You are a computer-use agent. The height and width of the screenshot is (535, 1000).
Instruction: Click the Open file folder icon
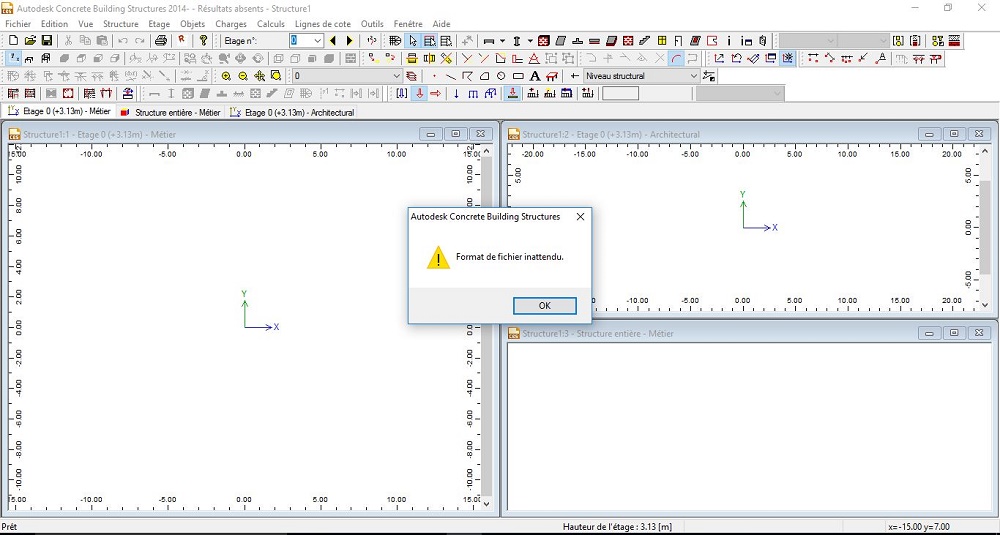coord(30,41)
